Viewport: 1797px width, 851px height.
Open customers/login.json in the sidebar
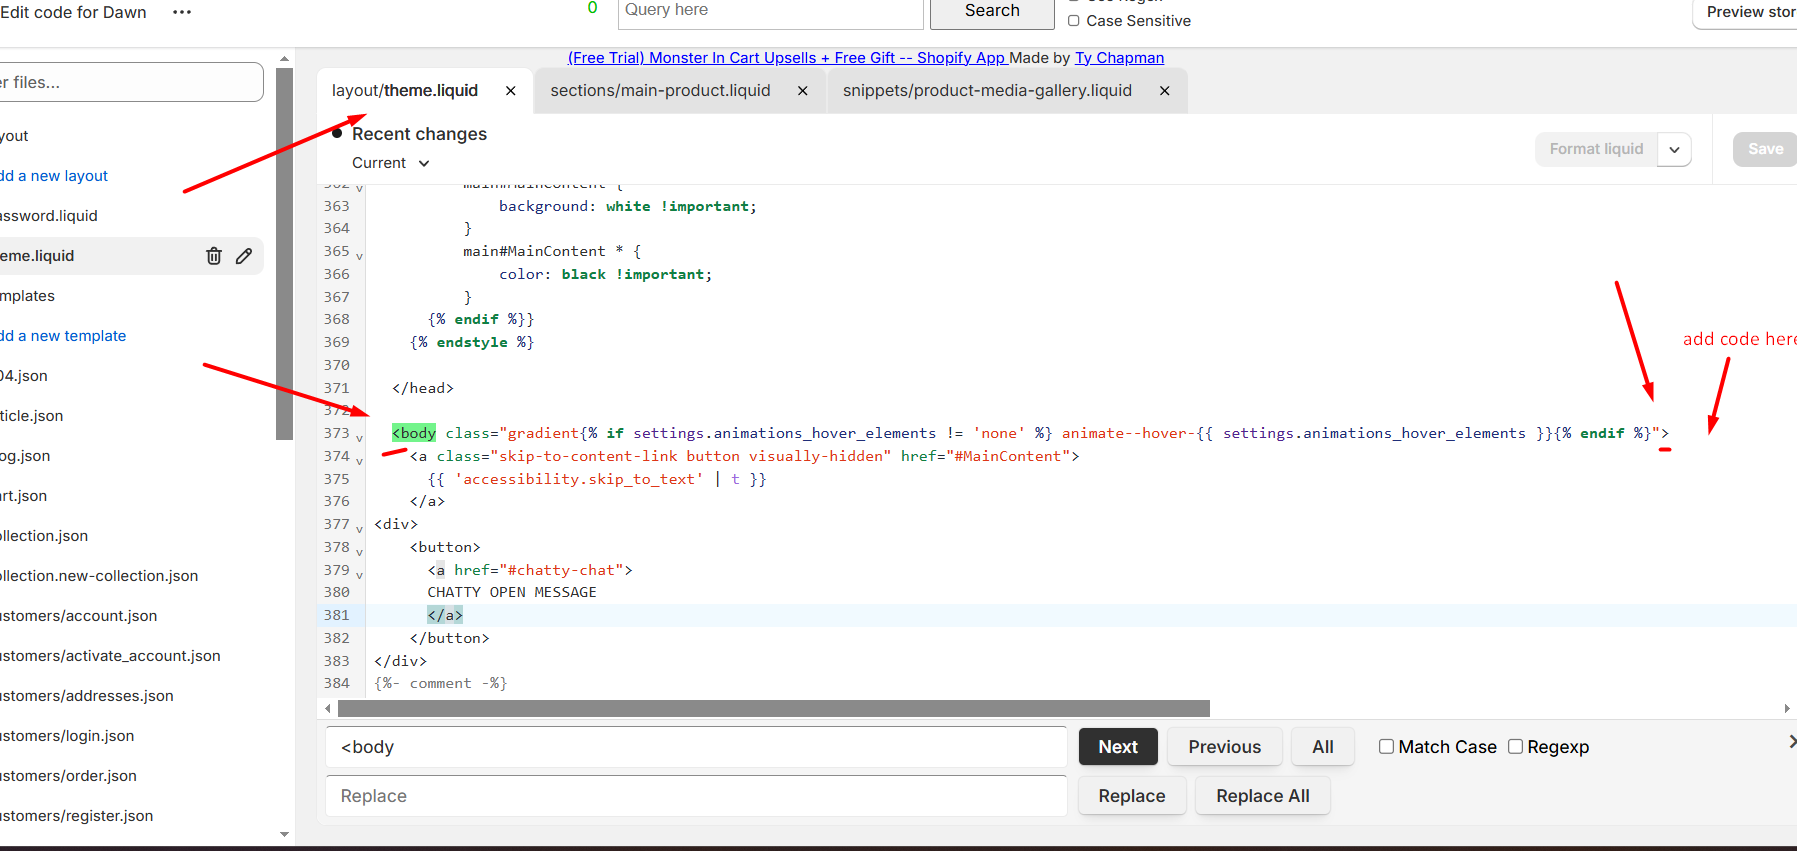[x=67, y=736]
